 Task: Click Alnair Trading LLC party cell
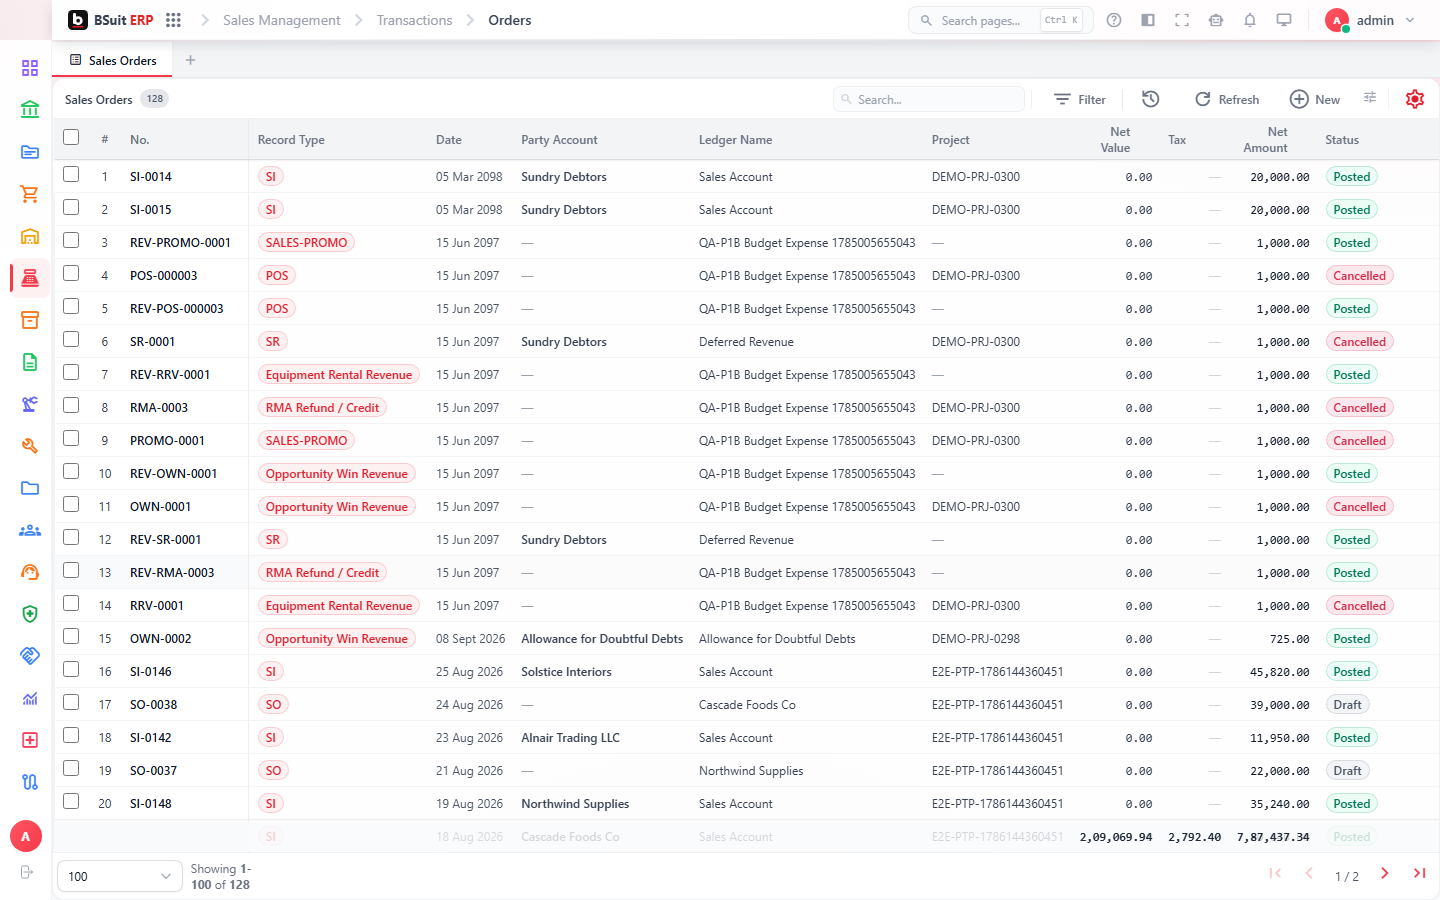point(570,738)
